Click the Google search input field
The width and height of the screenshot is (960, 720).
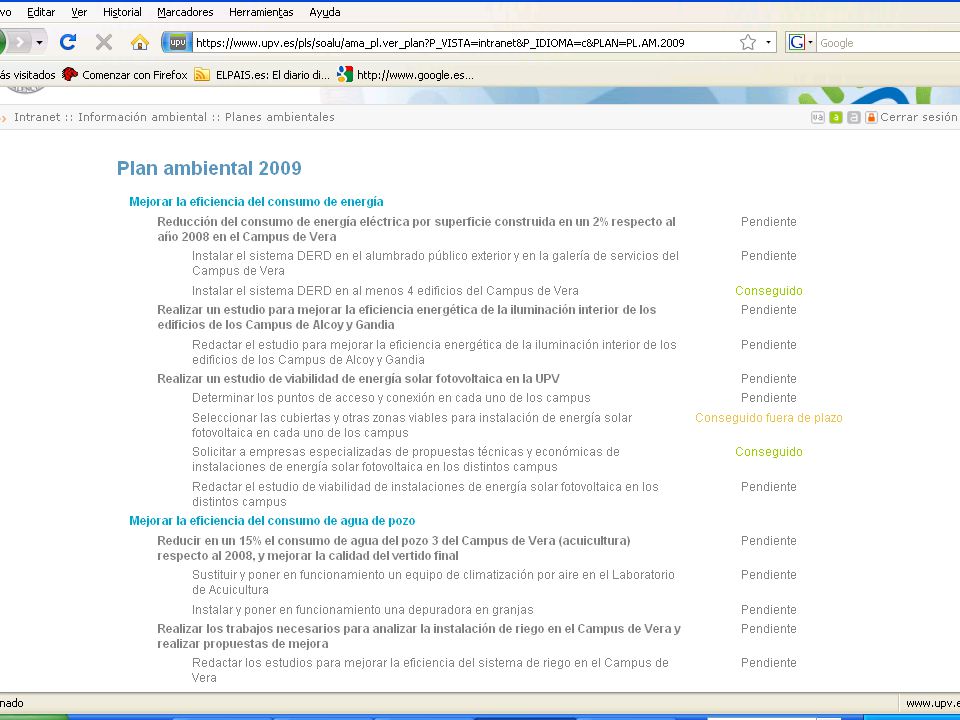(x=888, y=43)
